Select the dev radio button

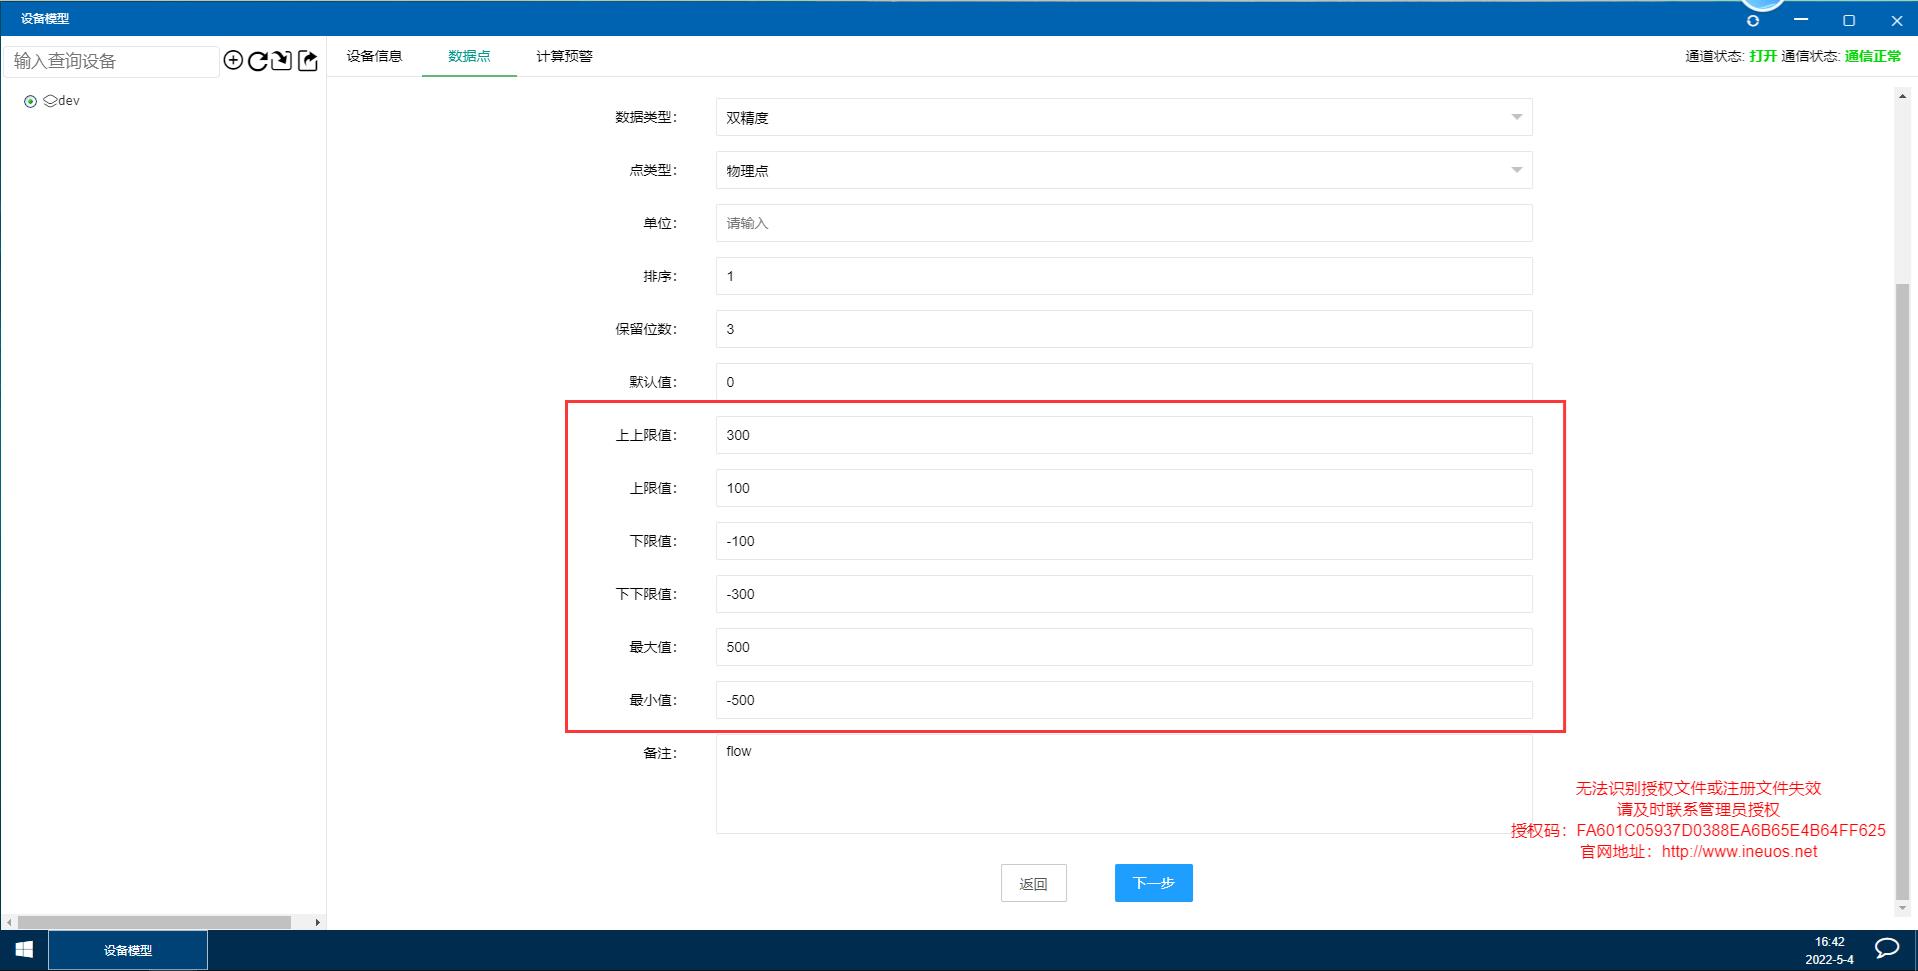pyautogui.click(x=31, y=101)
